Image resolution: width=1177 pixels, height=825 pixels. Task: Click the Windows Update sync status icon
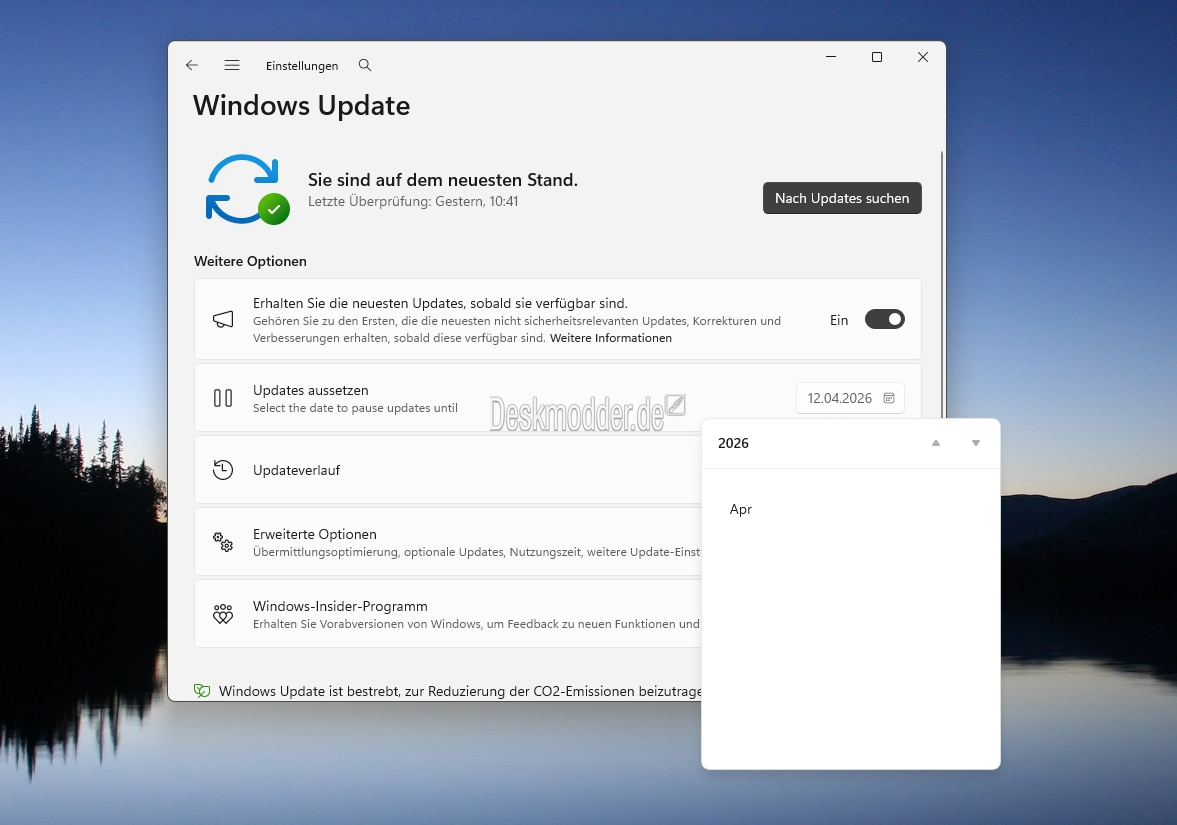tap(246, 189)
